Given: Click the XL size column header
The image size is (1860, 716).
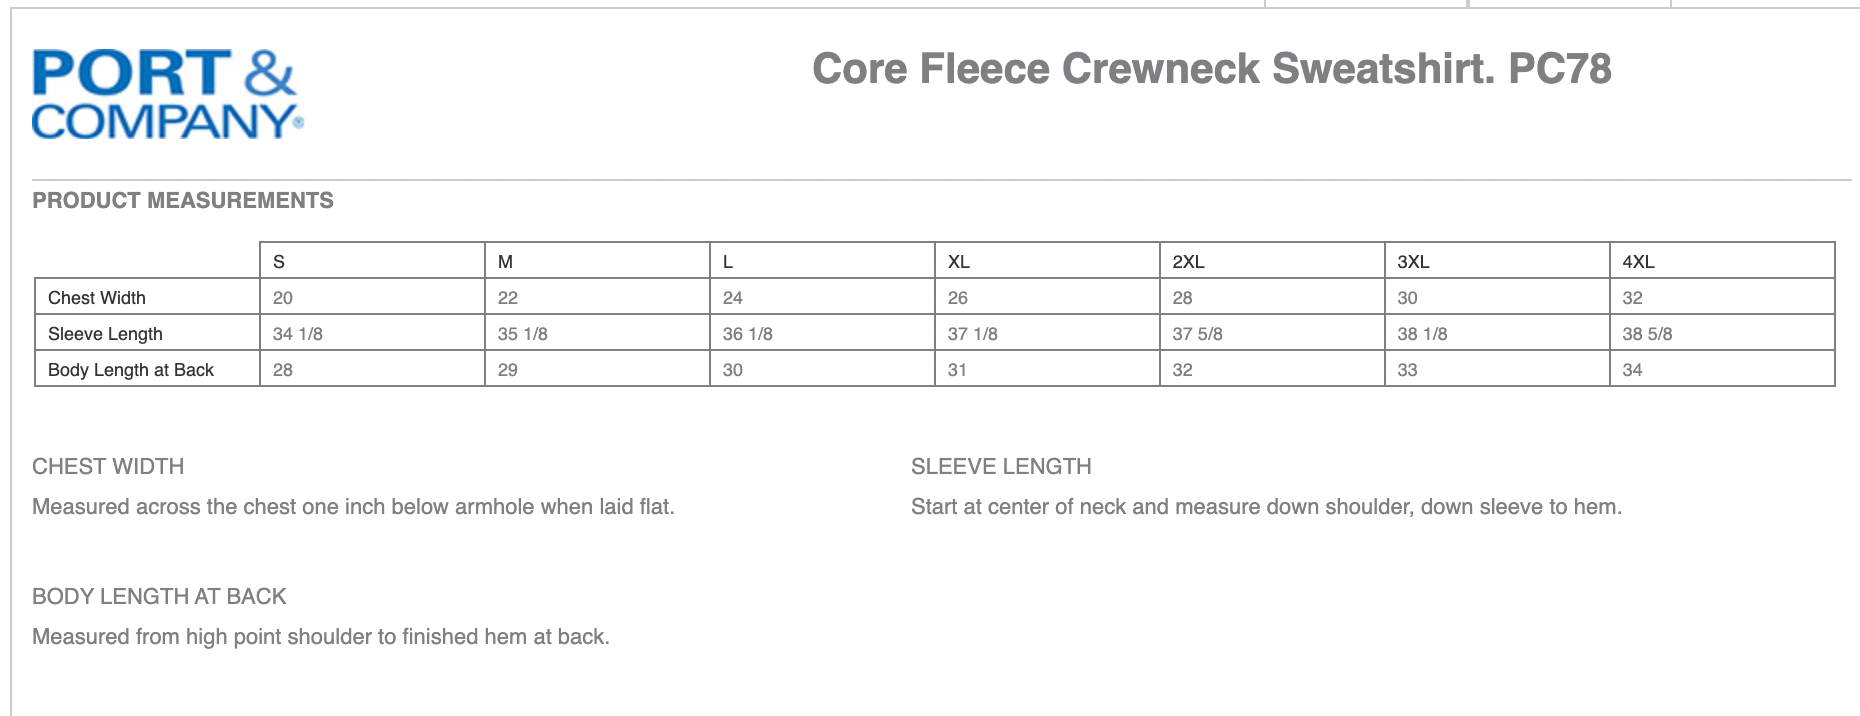Looking at the screenshot, I should tap(958, 262).
